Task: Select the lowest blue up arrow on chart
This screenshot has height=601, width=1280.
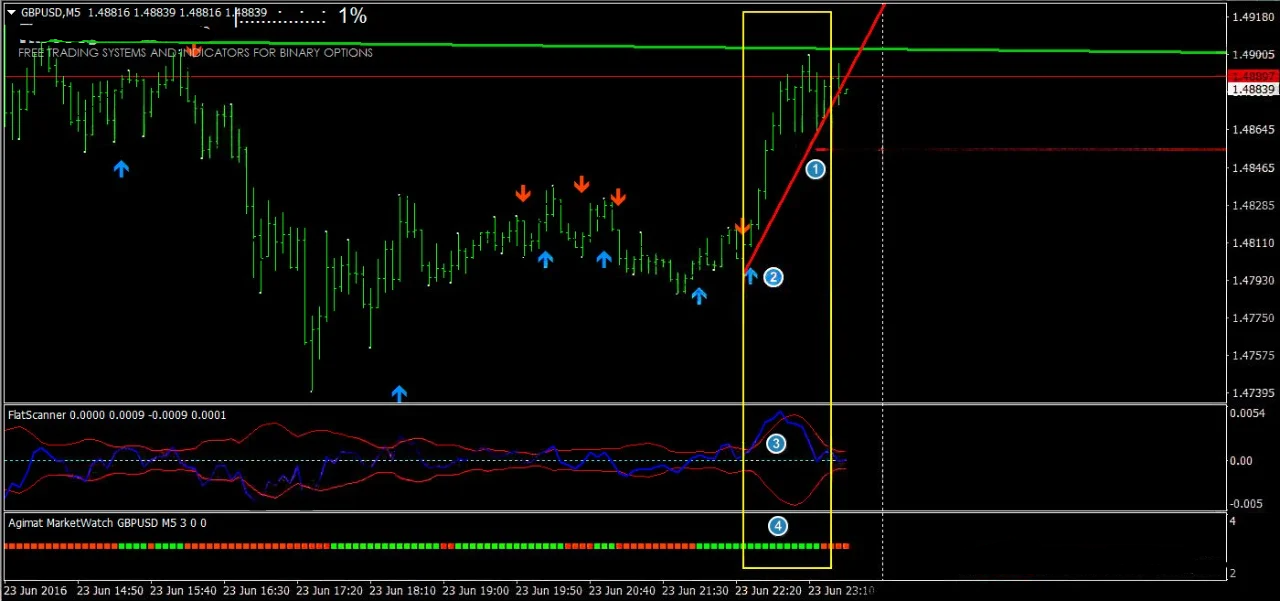Action: 399,393
